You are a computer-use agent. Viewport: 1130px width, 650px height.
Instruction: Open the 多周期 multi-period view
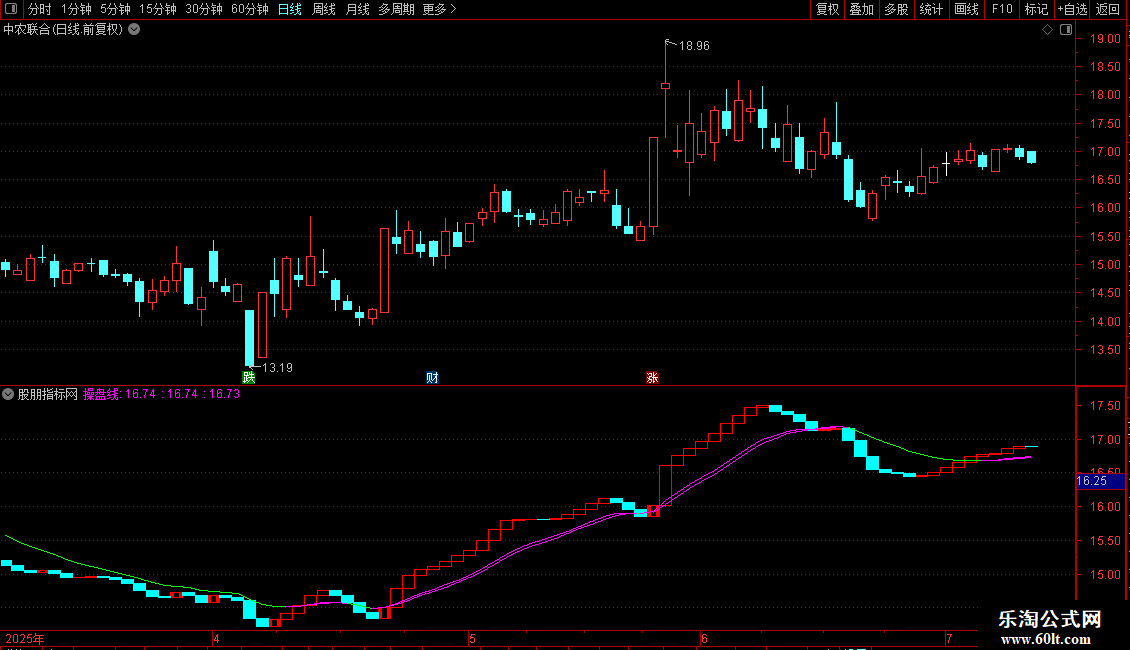396,9
